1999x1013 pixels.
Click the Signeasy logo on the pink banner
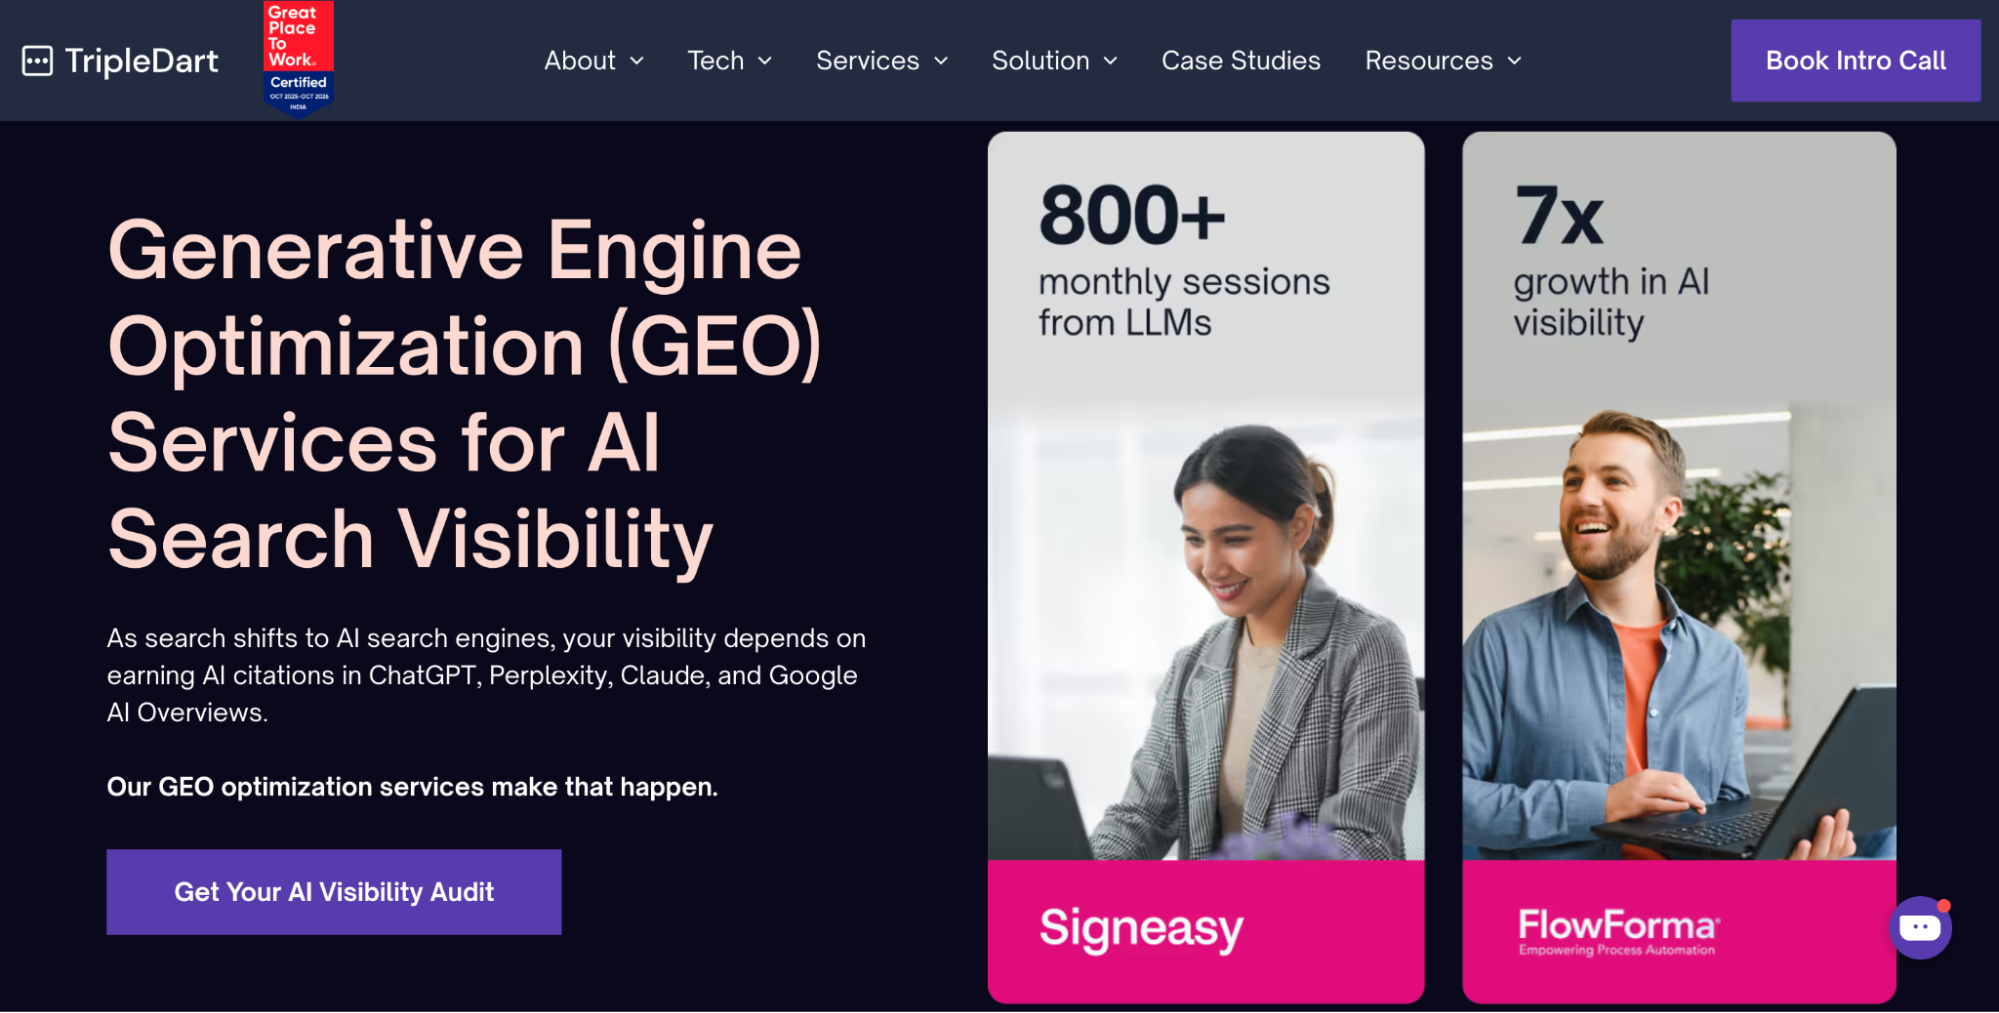click(1138, 928)
